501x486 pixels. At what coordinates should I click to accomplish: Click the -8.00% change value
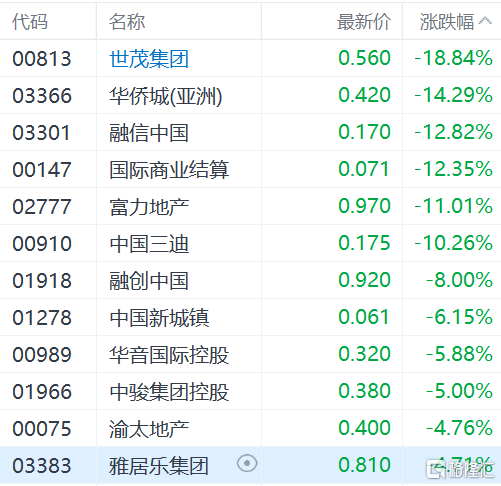point(459,280)
